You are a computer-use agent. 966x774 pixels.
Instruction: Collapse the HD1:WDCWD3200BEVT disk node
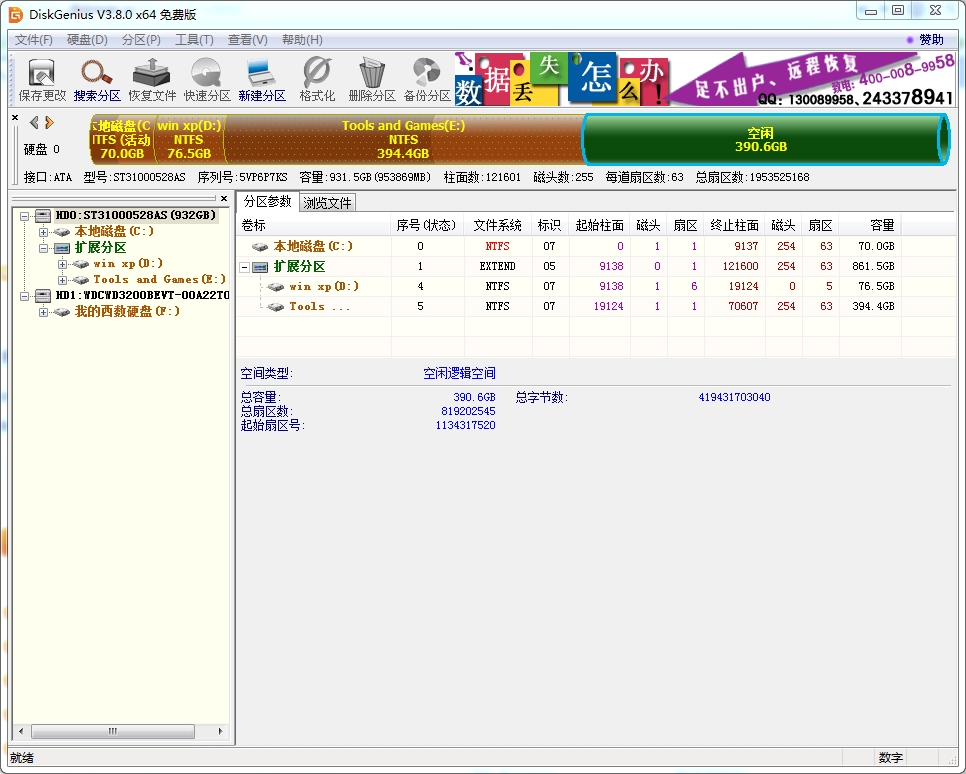pyautogui.click(x=25, y=296)
